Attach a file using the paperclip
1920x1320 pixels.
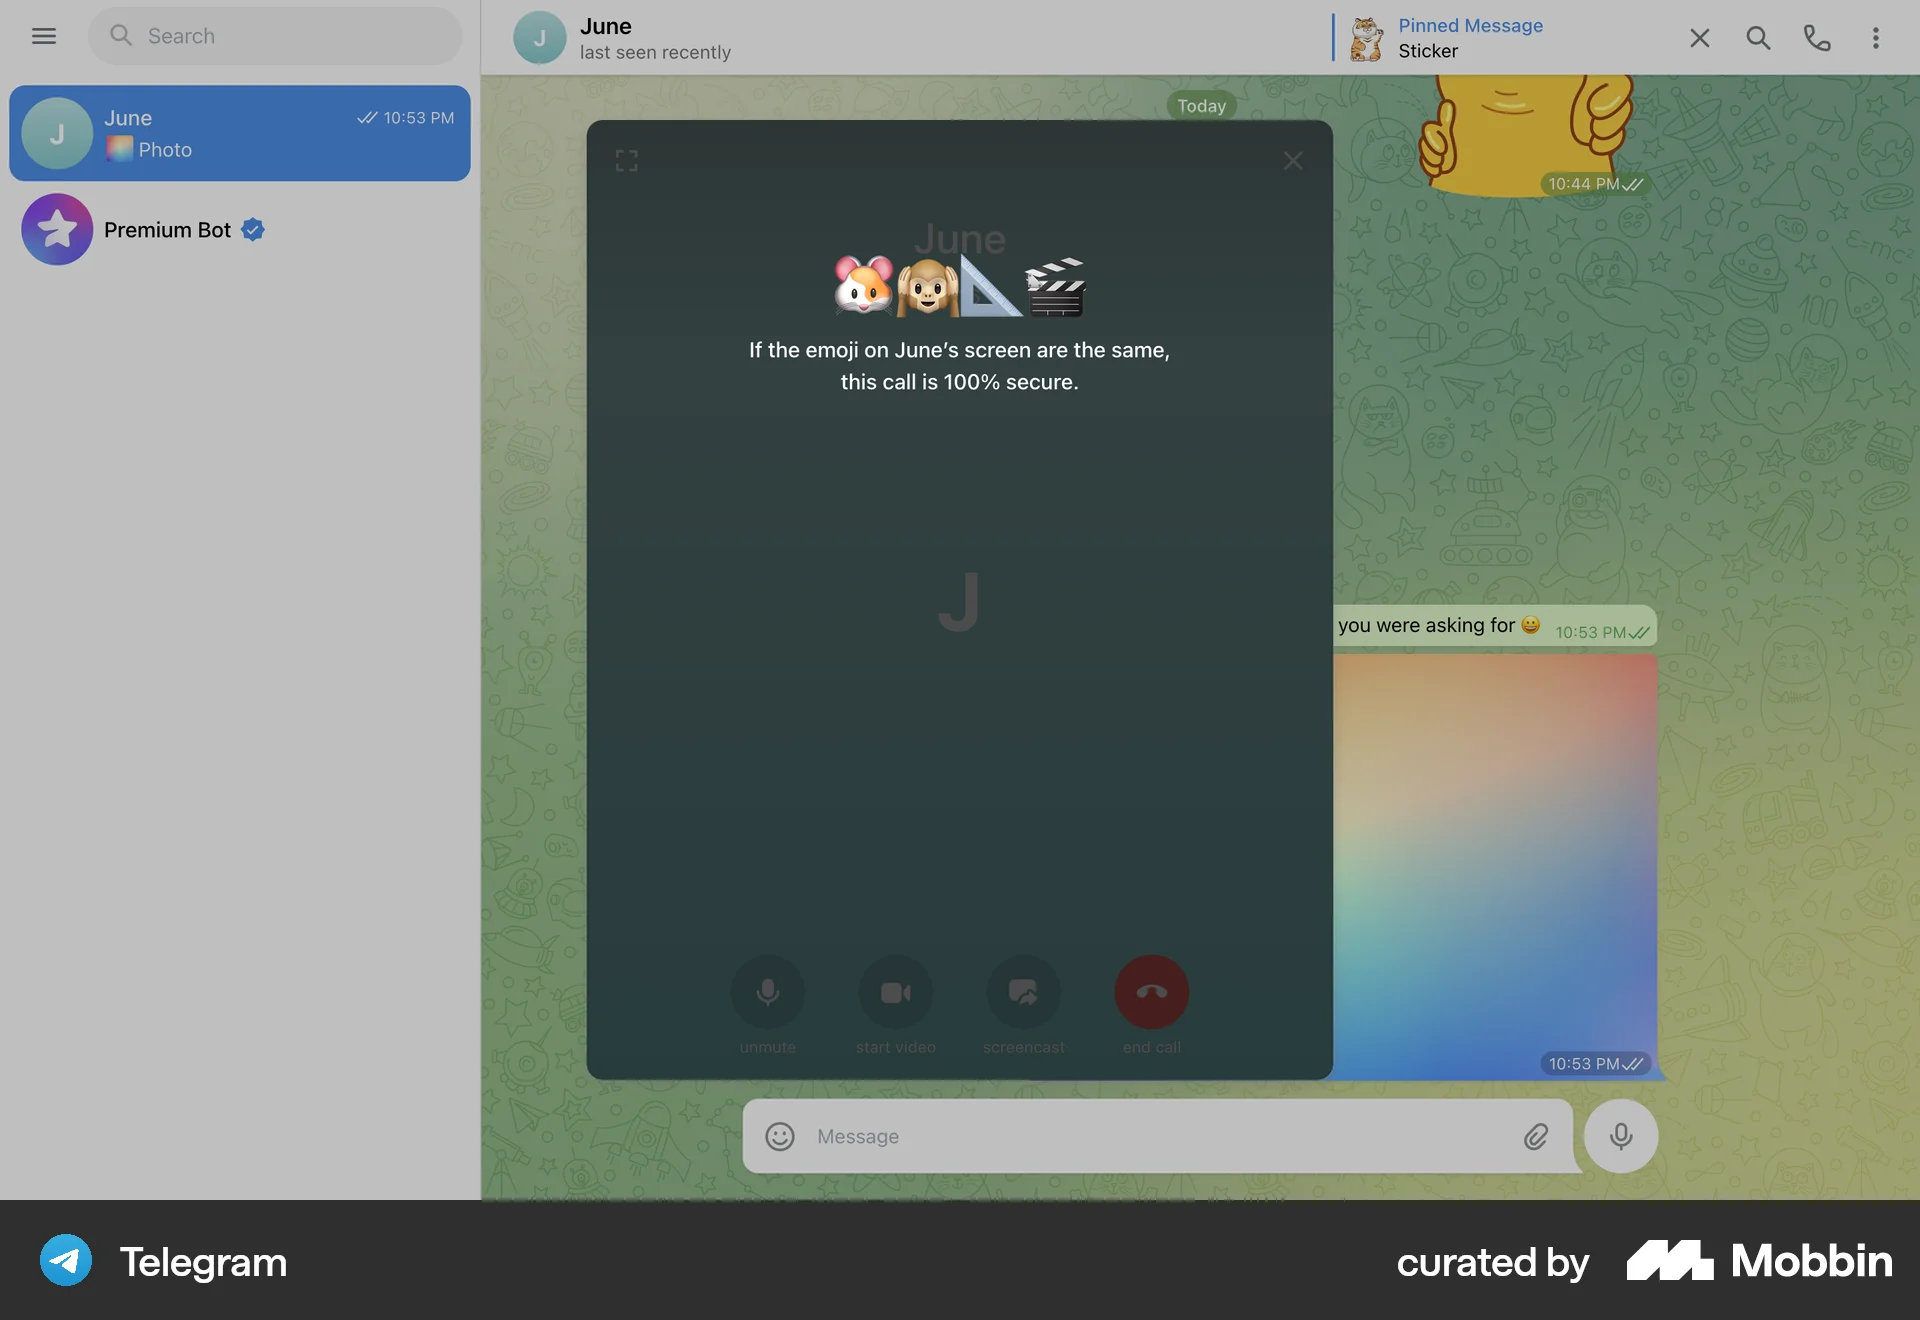pyautogui.click(x=1536, y=1136)
